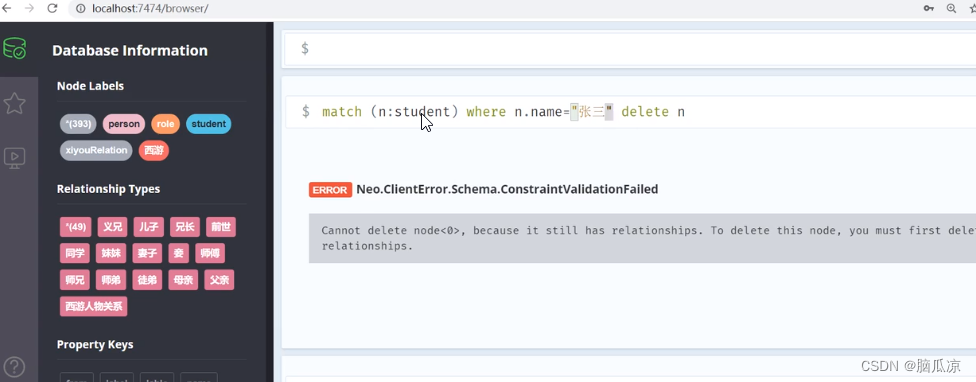The height and width of the screenshot is (382, 976).
Task: Click the ERROR badge in result frame
Action: point(331,190)
